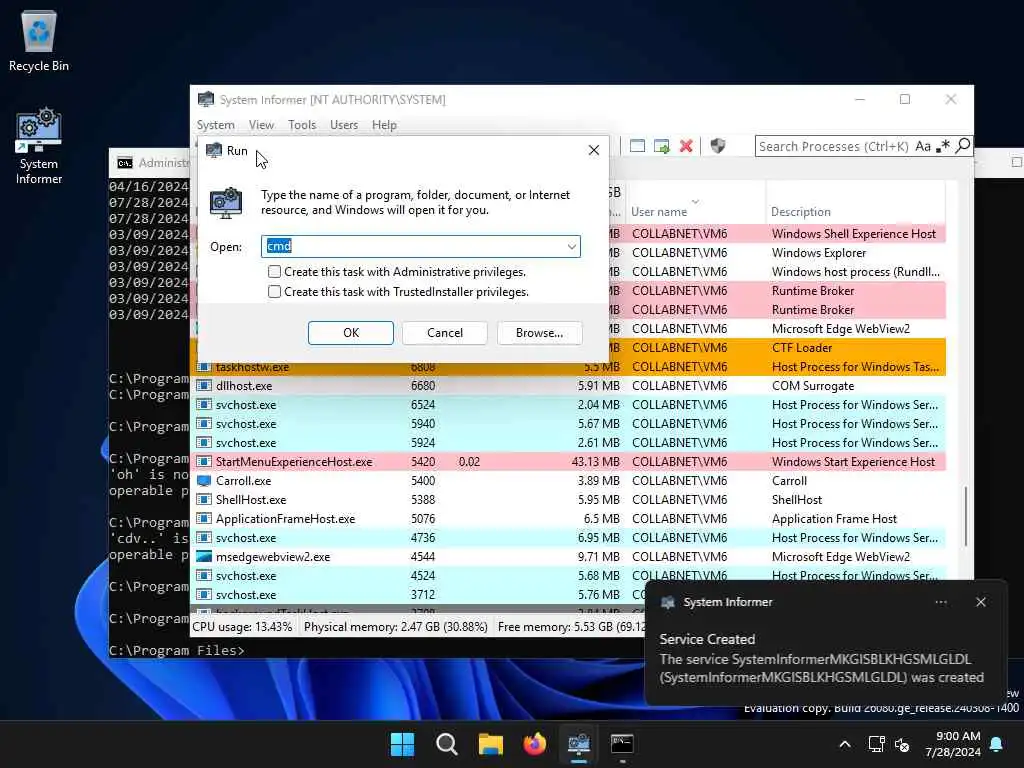This screenshot has width=1024, height=768.
Task: Show hidden tray icons chevron
Action: [844, 744]
